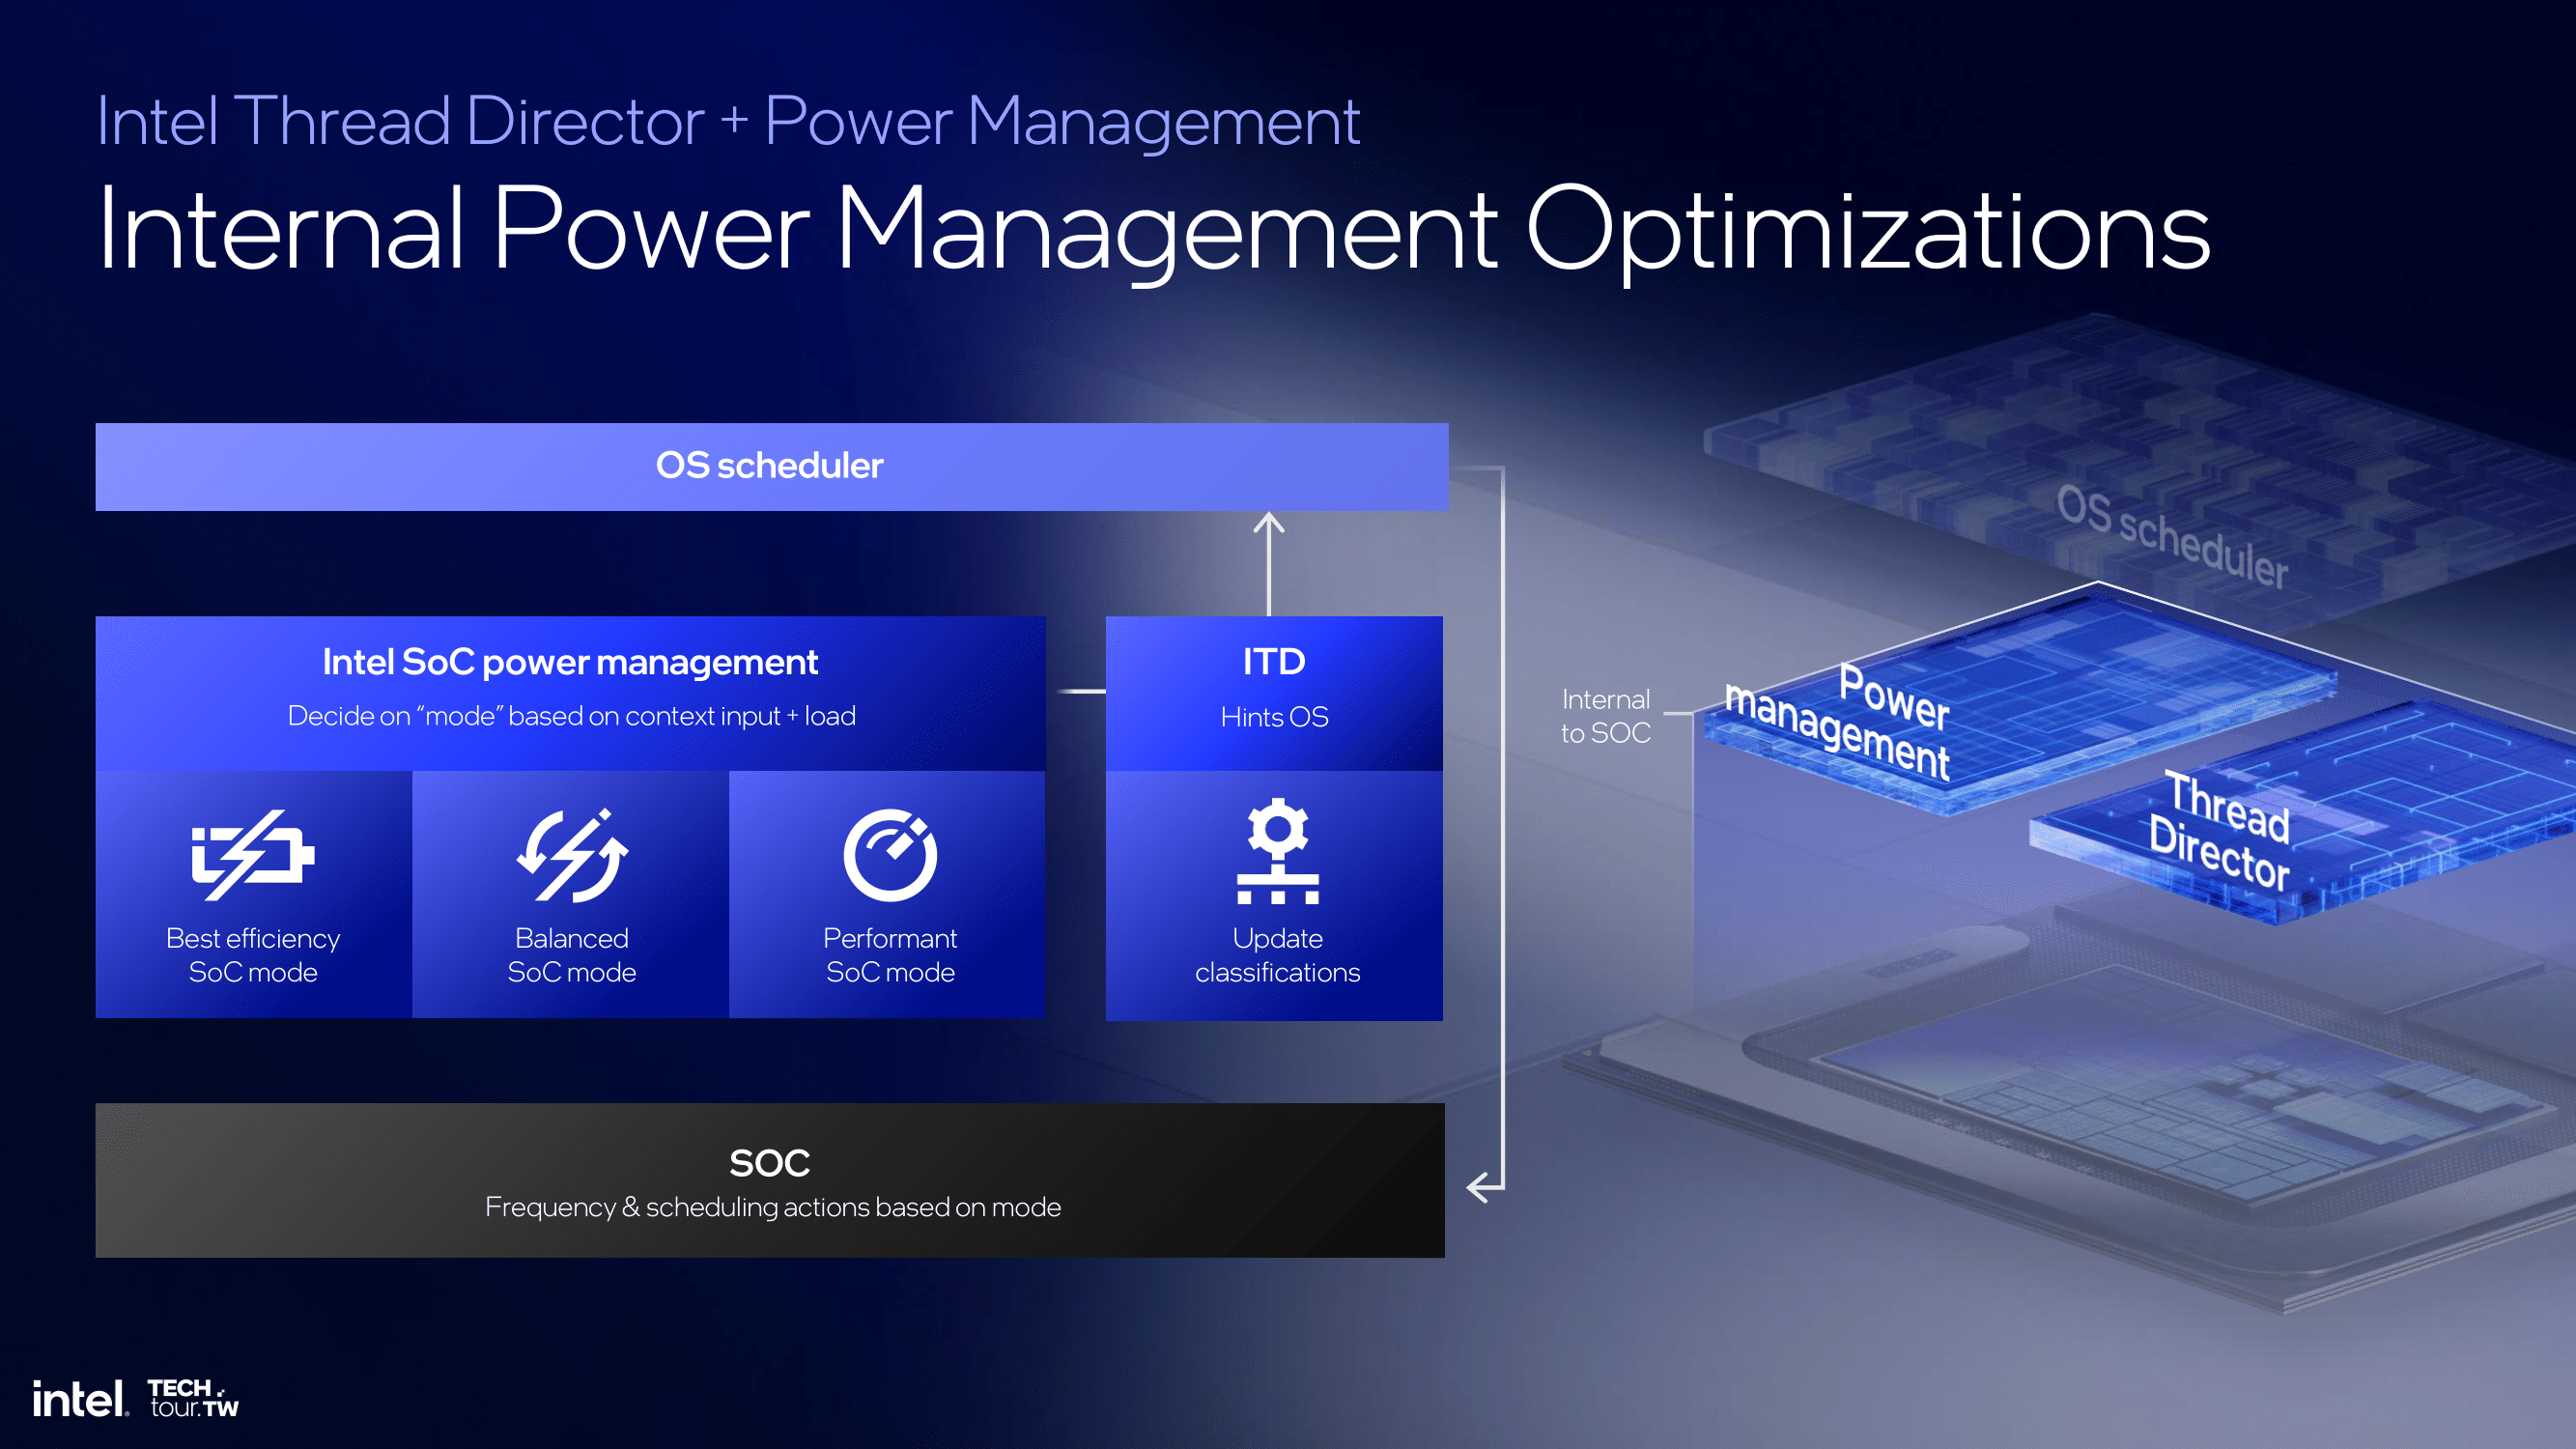Image resolution: width=2576 pixels, height=1449 pixels.
Task: Click the ITD panel label
Action: pyautogui.click(x=1276, y=662)
